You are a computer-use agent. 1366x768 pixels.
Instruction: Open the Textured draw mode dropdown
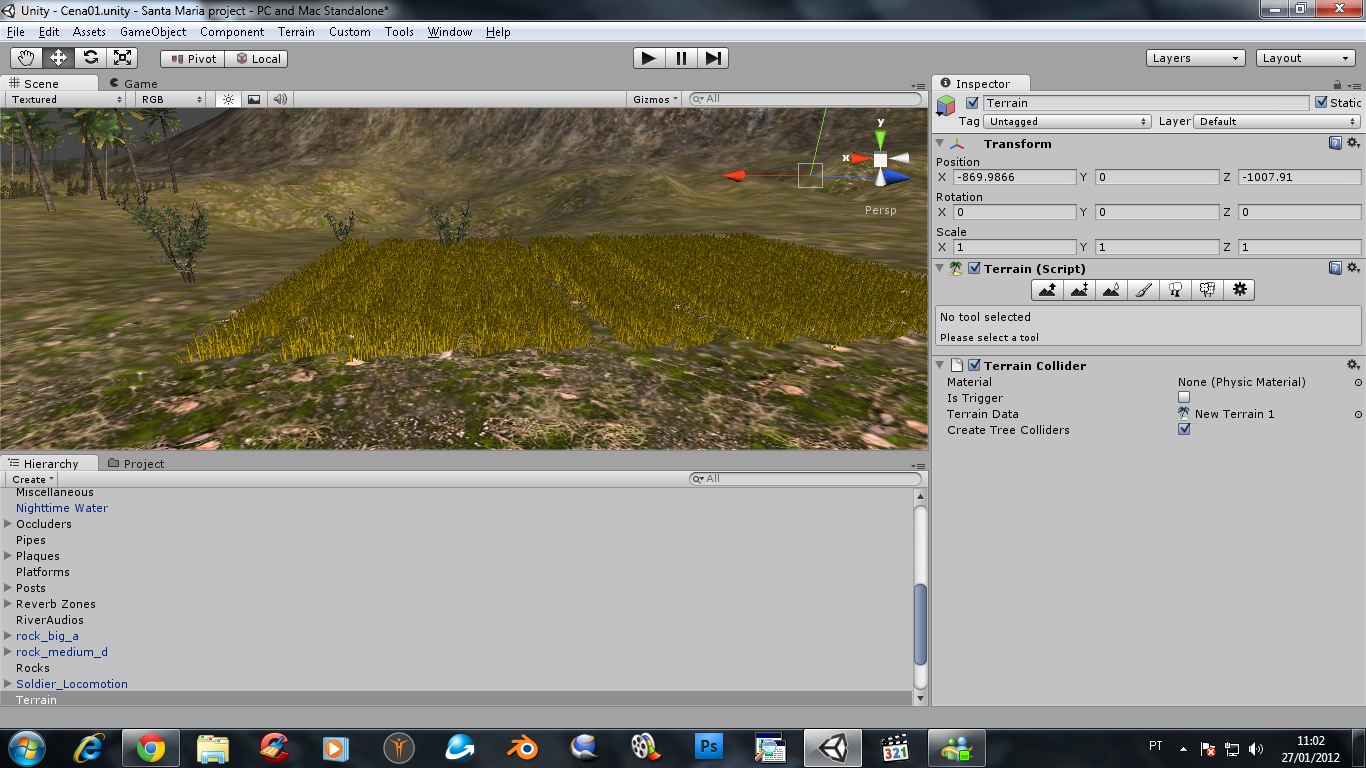(63, 98)
